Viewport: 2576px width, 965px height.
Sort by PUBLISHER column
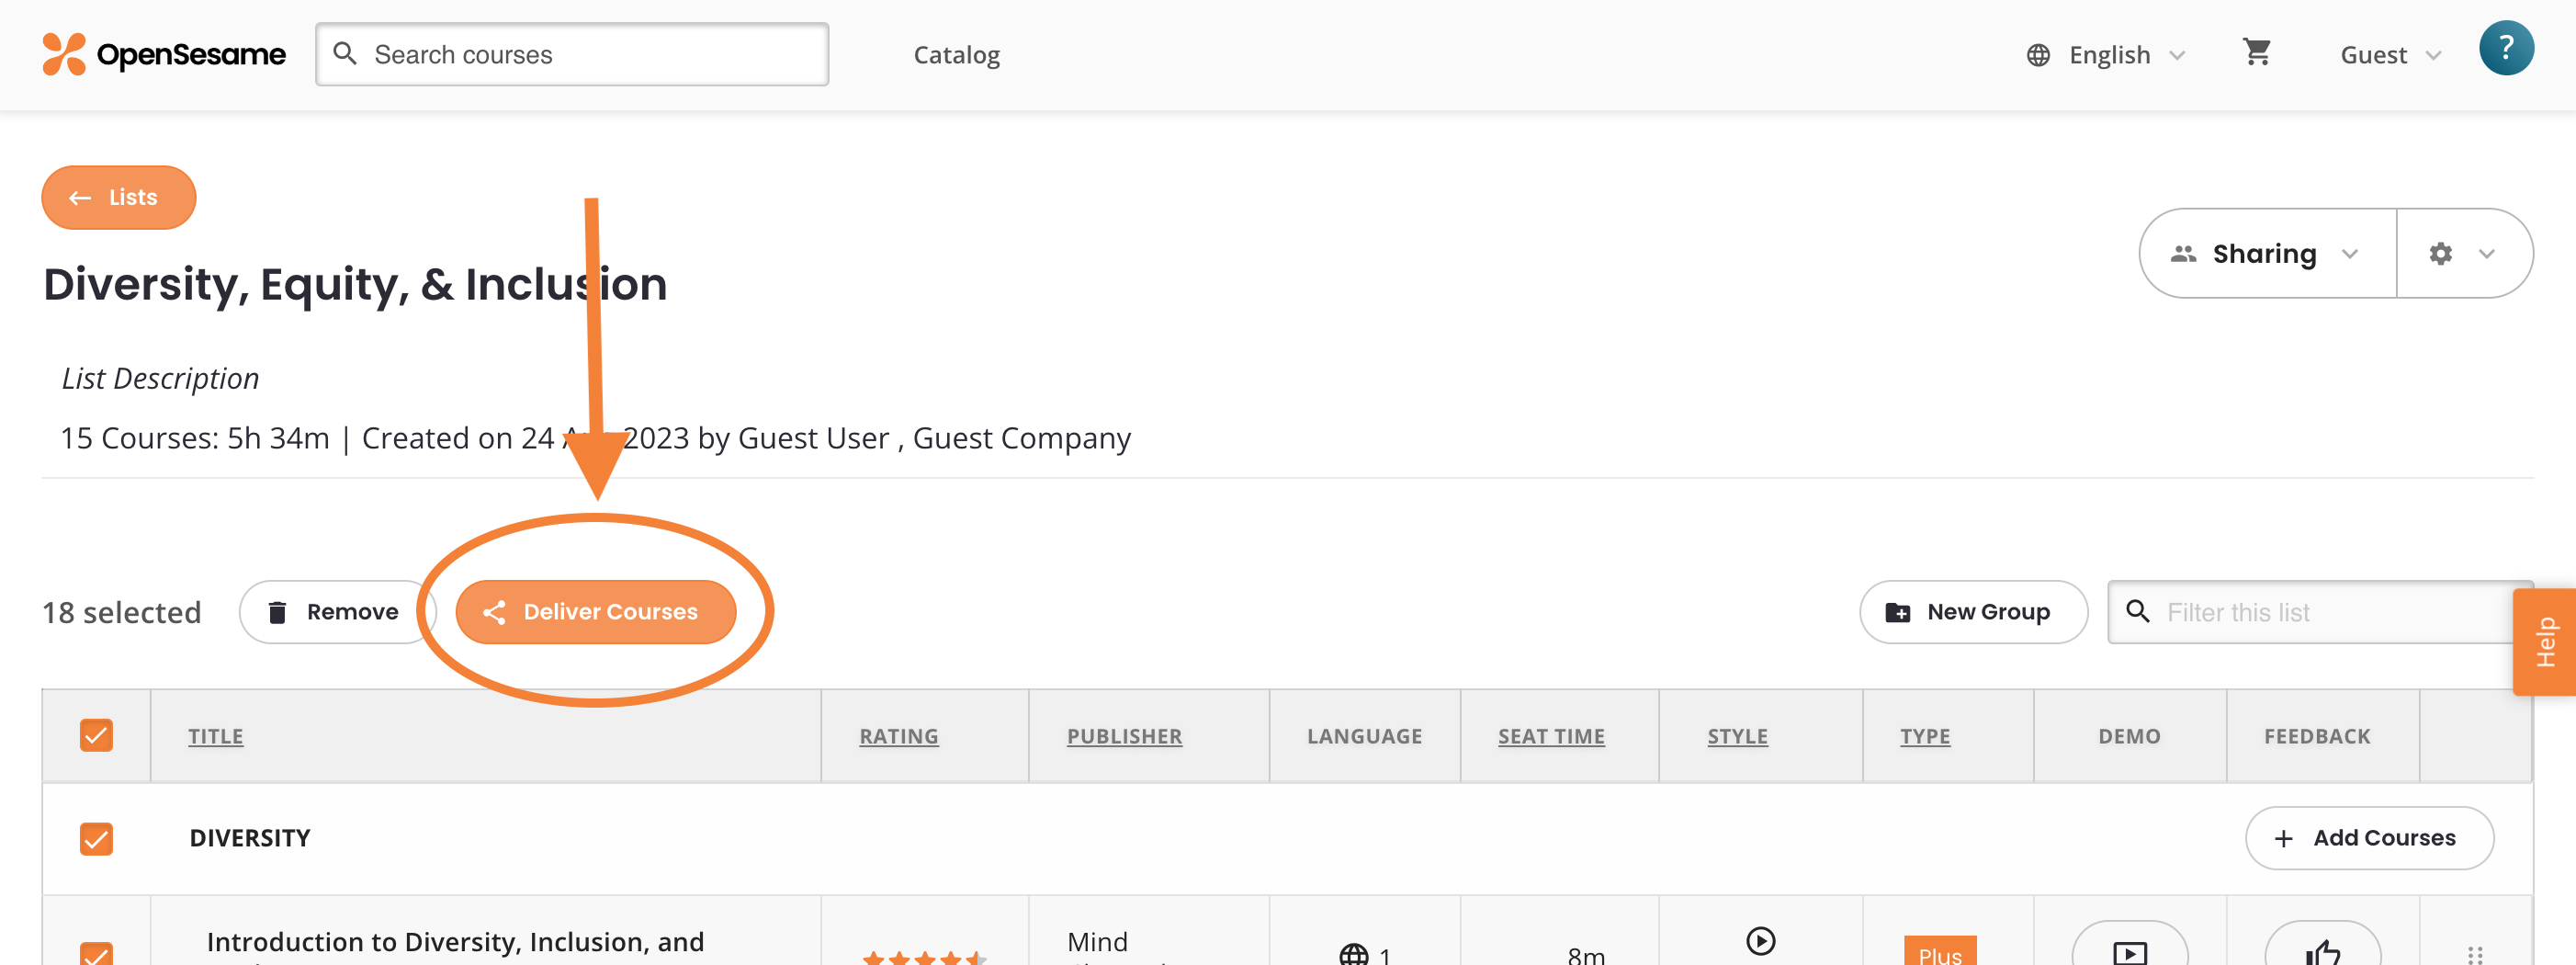[x=1124, y=736]
